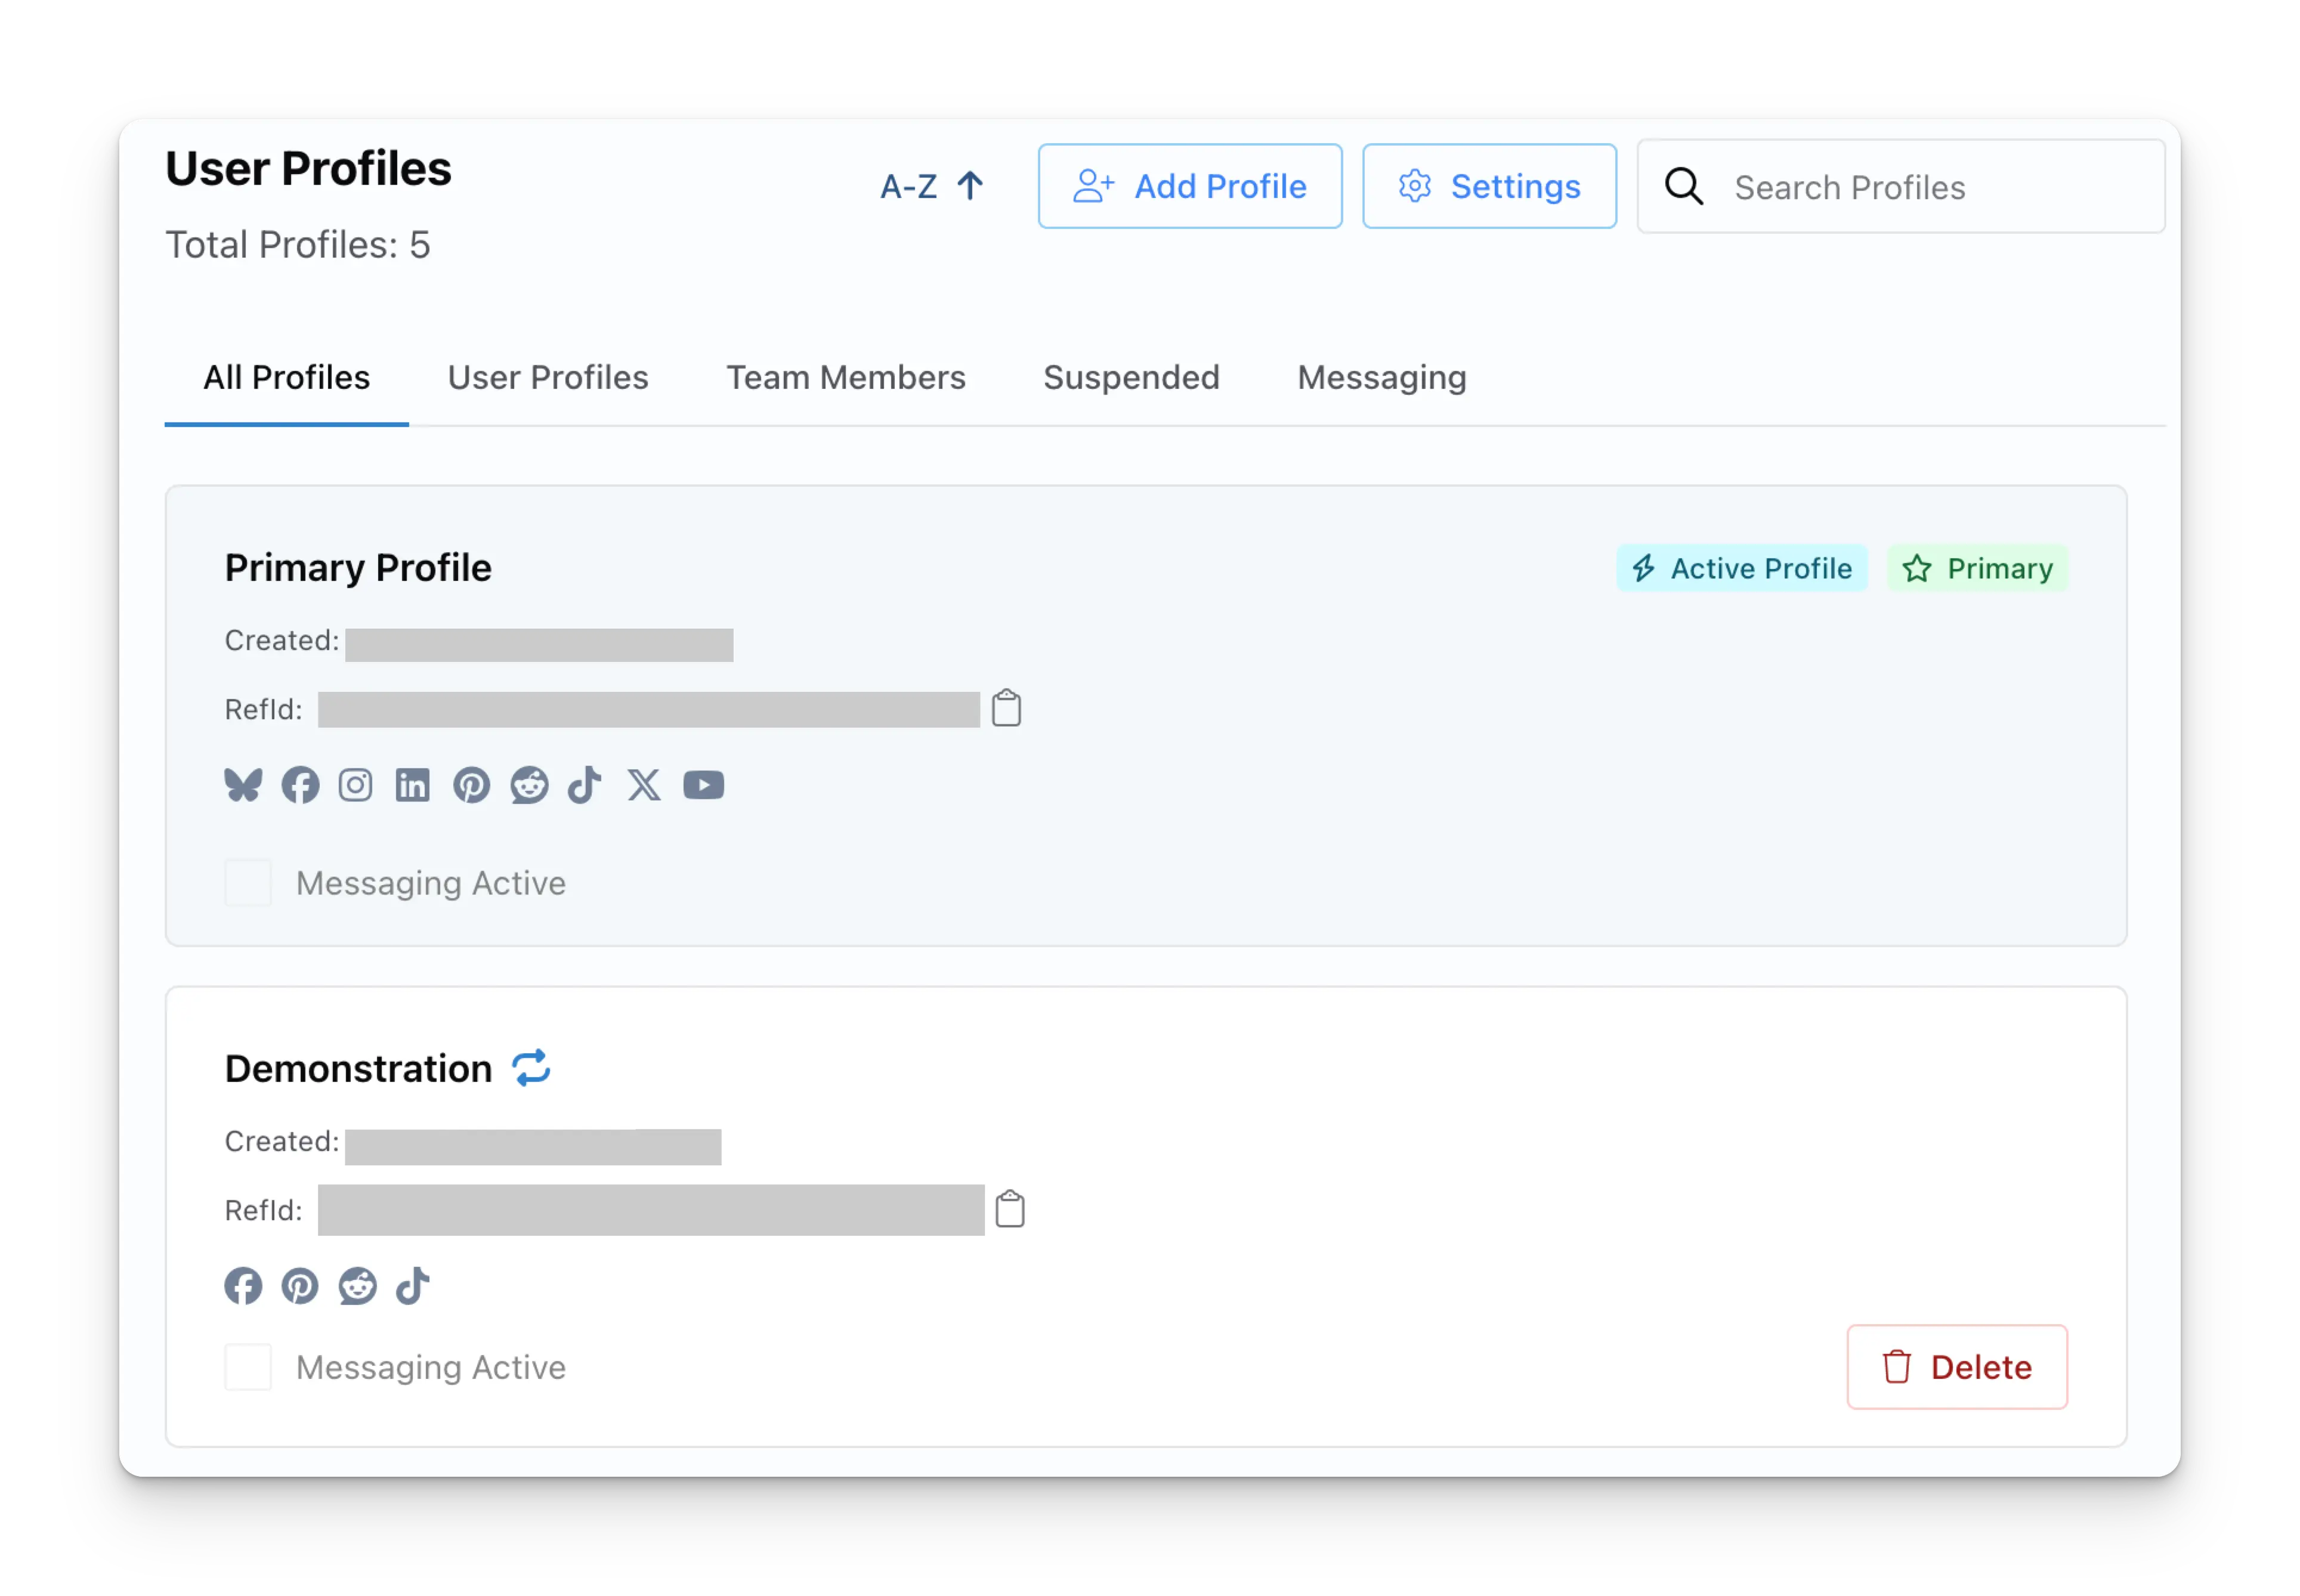Enable Messaging Active for Demonstration profile
This screenshot has width=2300, height=1596.
coord(248,1367)
